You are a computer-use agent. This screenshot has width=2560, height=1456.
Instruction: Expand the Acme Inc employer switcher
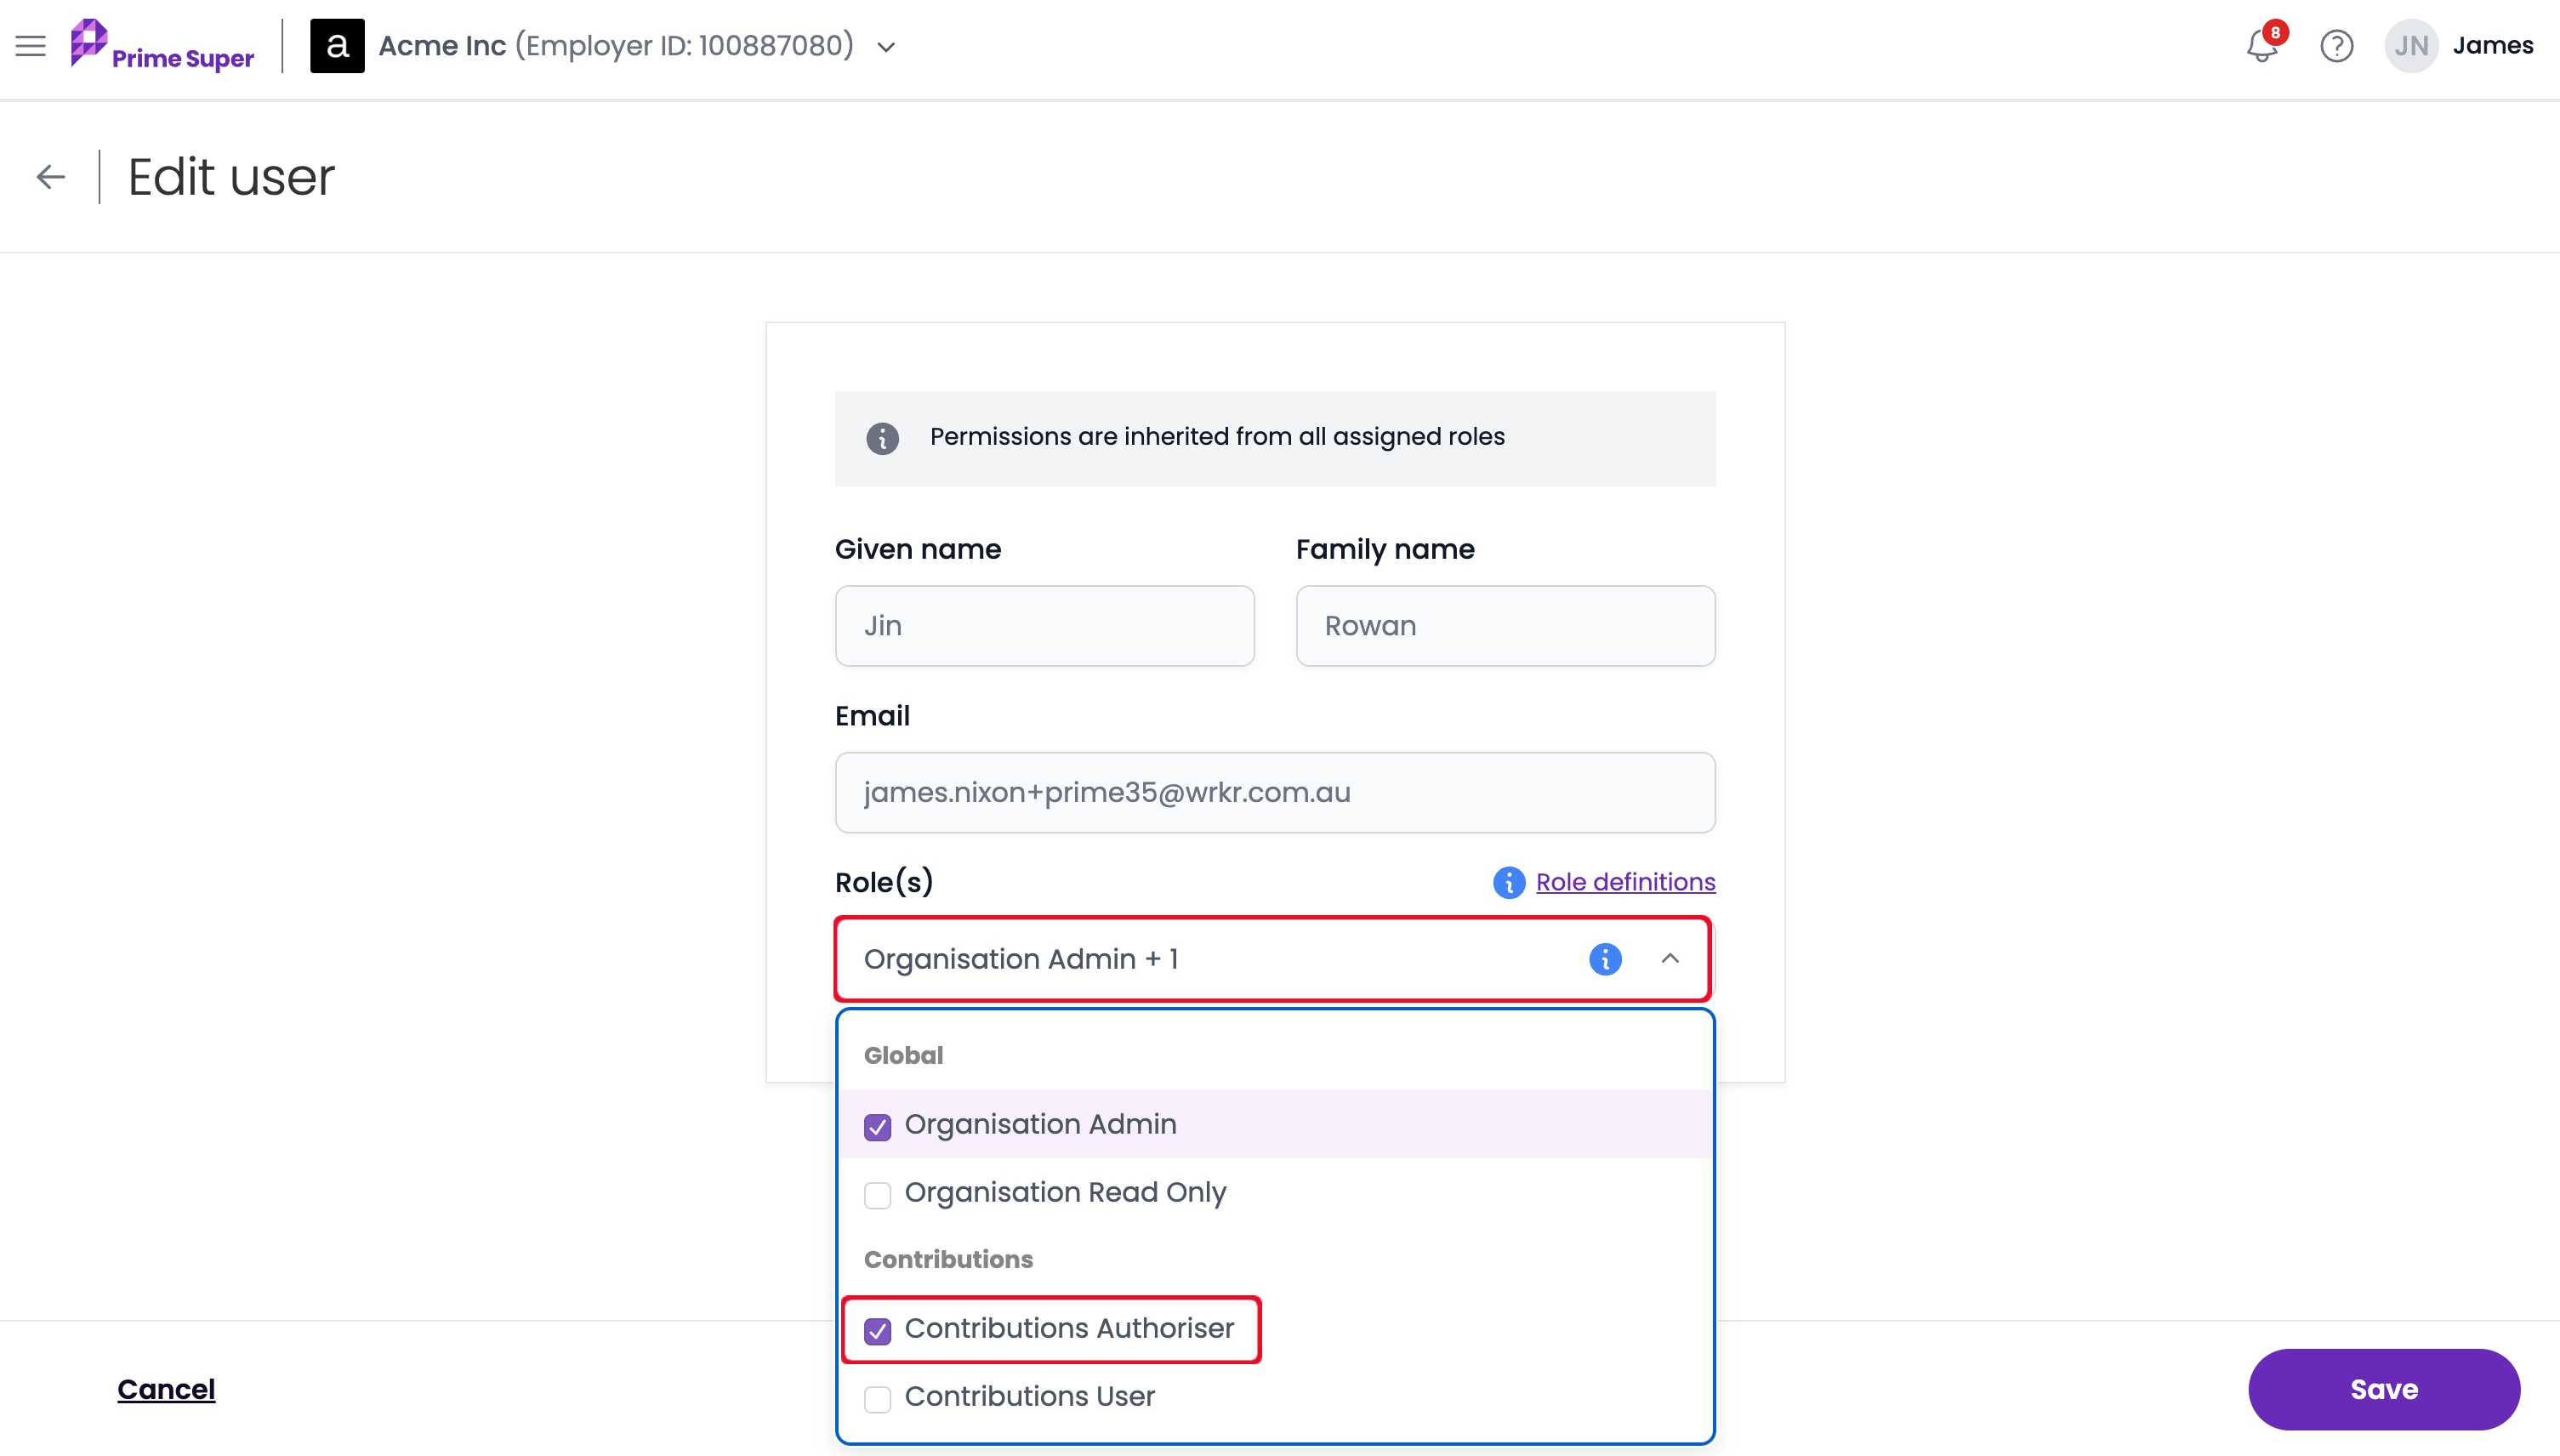tap(886, 47)
